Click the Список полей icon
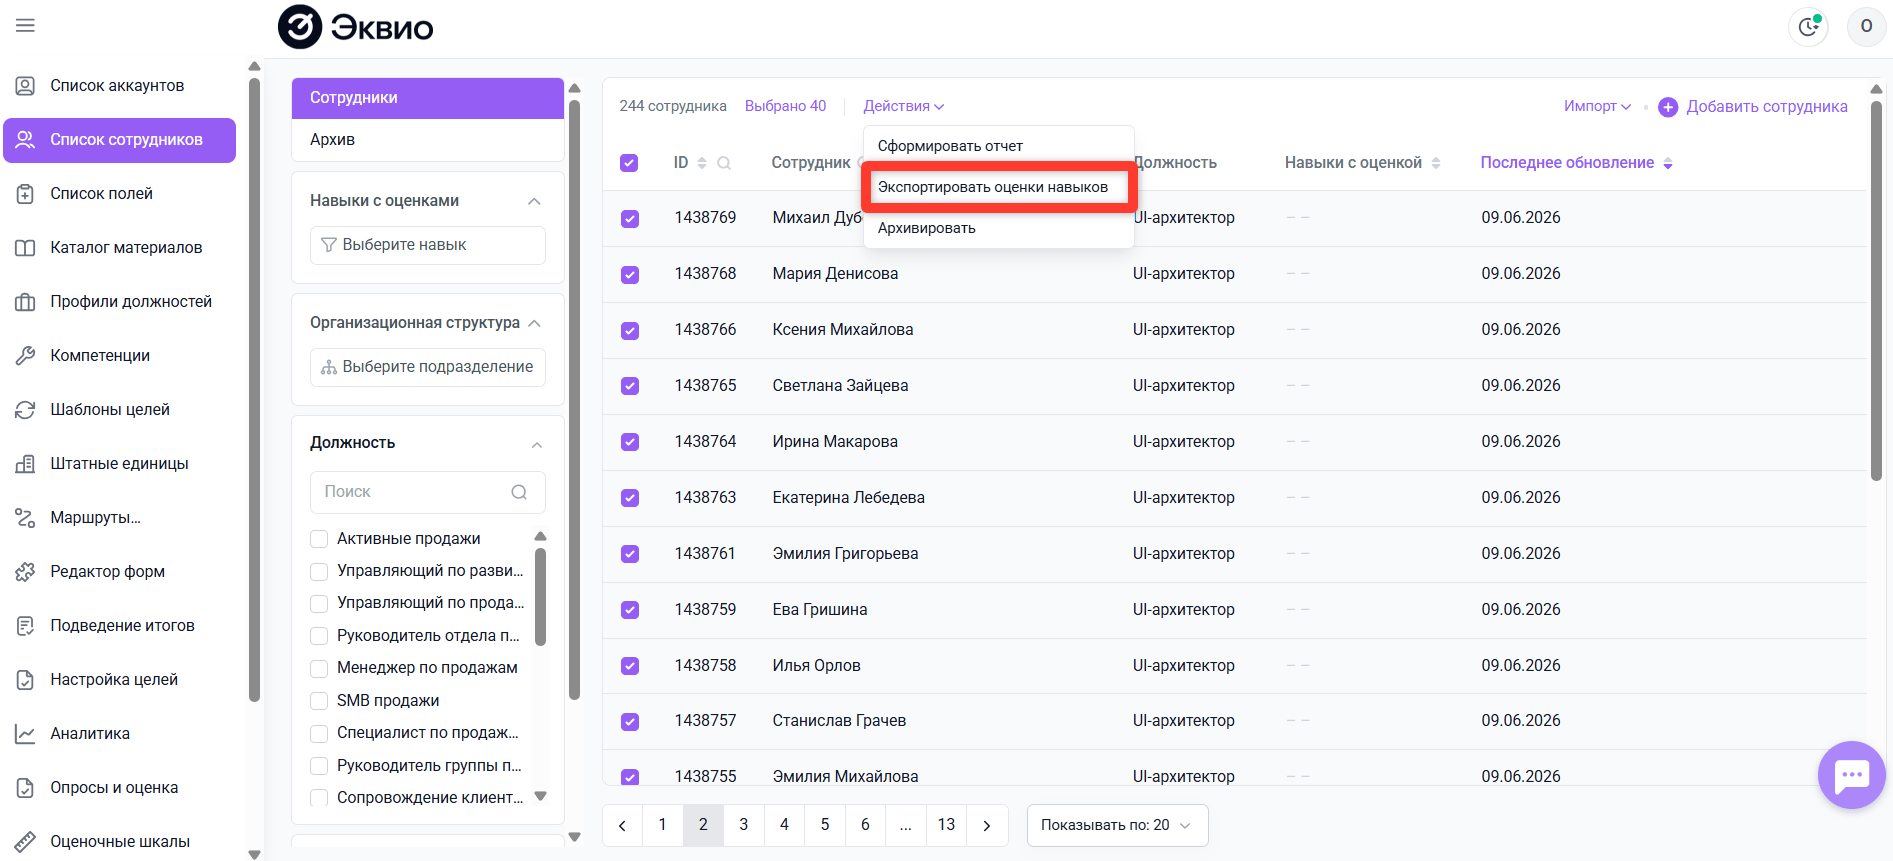This screenshot has height=861, width=1893. [25, 194]
